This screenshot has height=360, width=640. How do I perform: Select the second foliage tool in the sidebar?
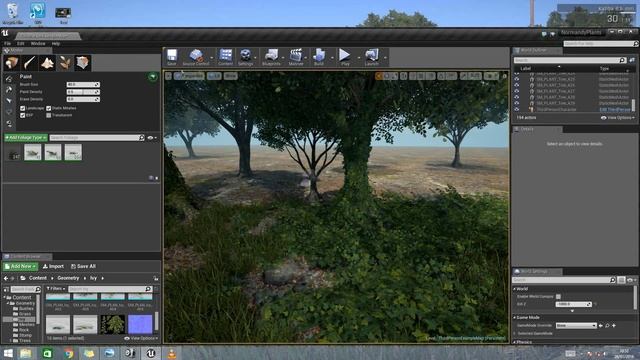point(9,90)
